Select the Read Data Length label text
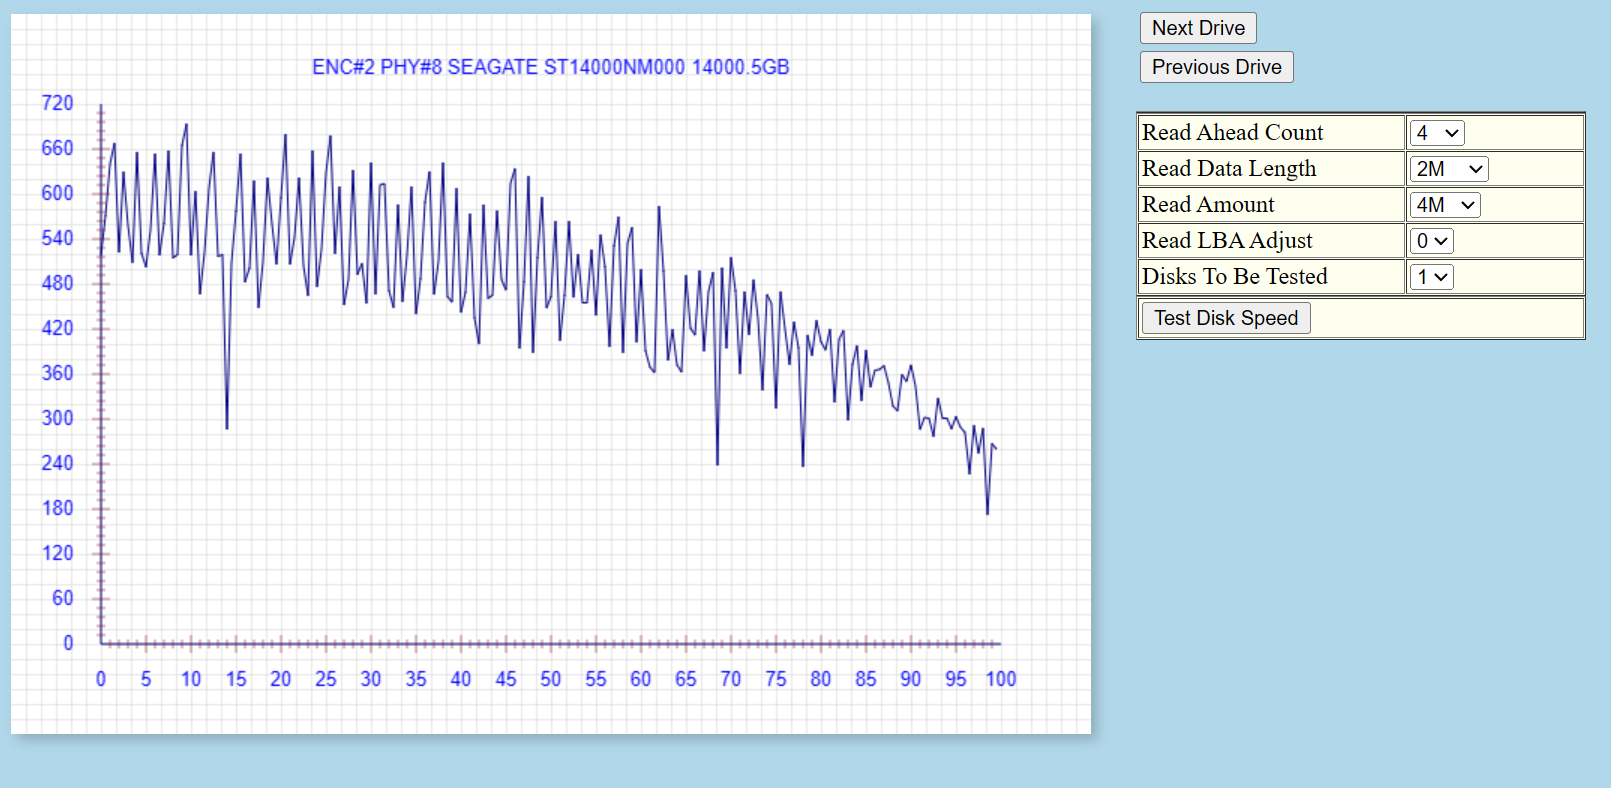 click(x=1229, y=169)
